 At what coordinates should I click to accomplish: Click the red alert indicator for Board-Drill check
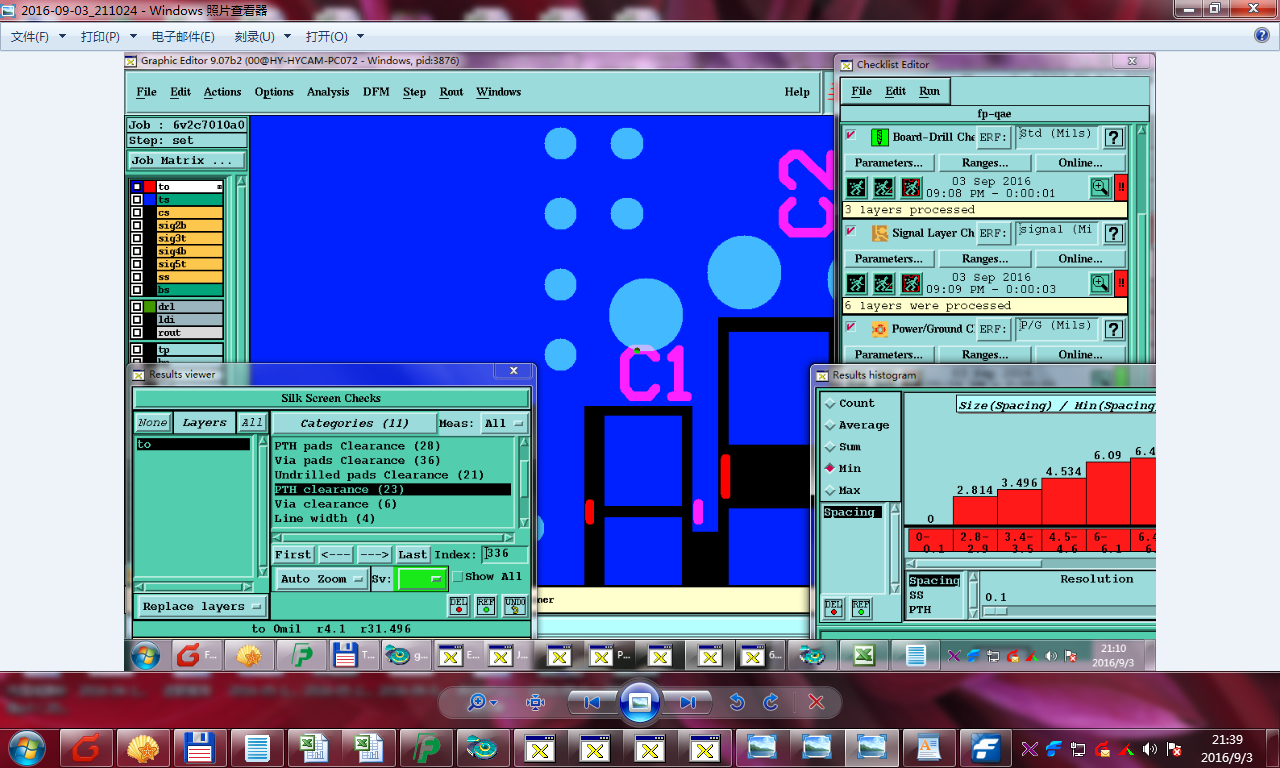1121,187
